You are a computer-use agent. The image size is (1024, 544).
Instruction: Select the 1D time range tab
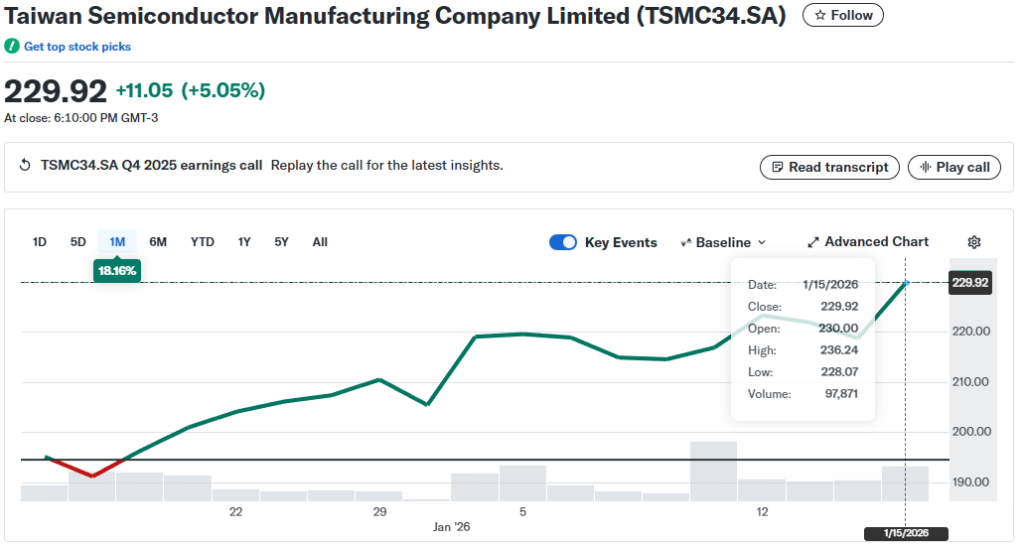[40, 242]
